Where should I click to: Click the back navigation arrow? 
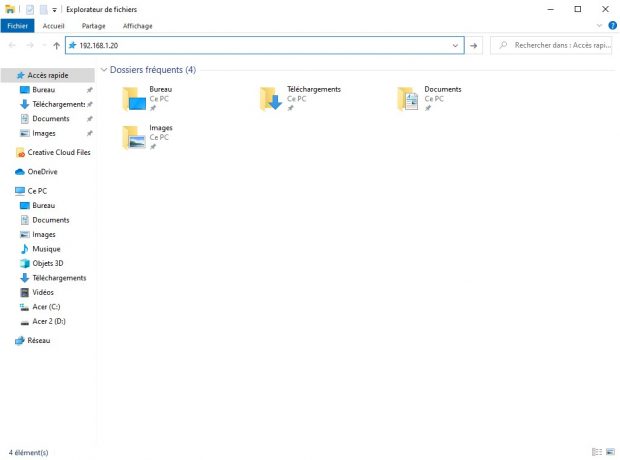click(12, 45)
